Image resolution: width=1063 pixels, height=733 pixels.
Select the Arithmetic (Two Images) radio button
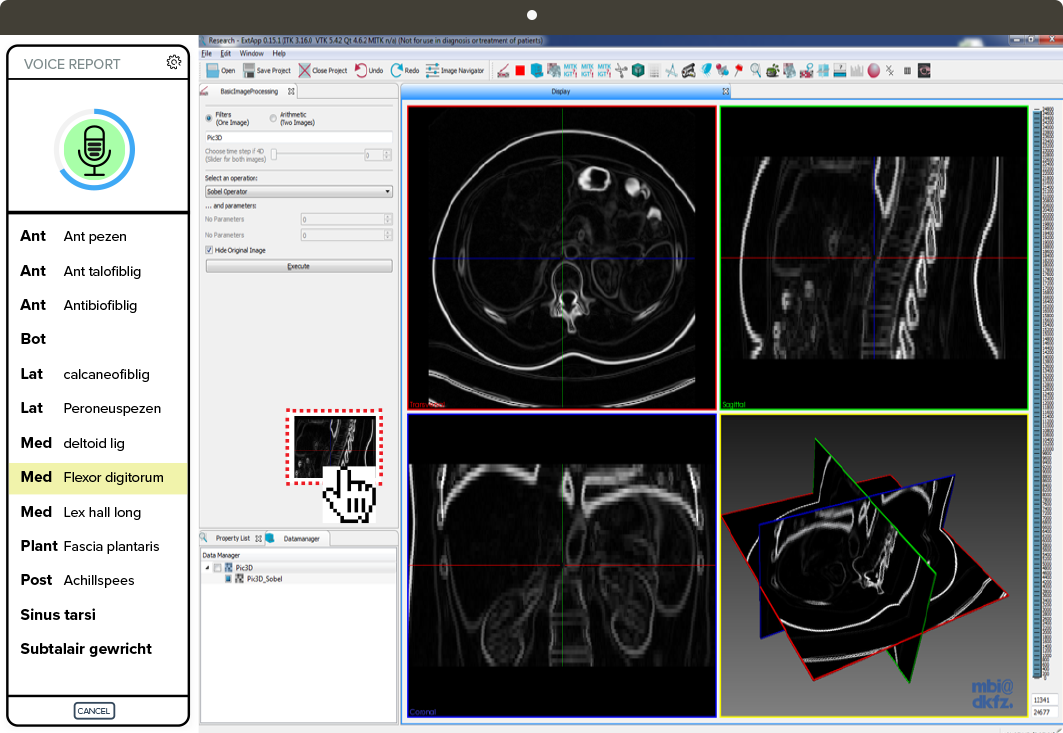pos(273,118)
